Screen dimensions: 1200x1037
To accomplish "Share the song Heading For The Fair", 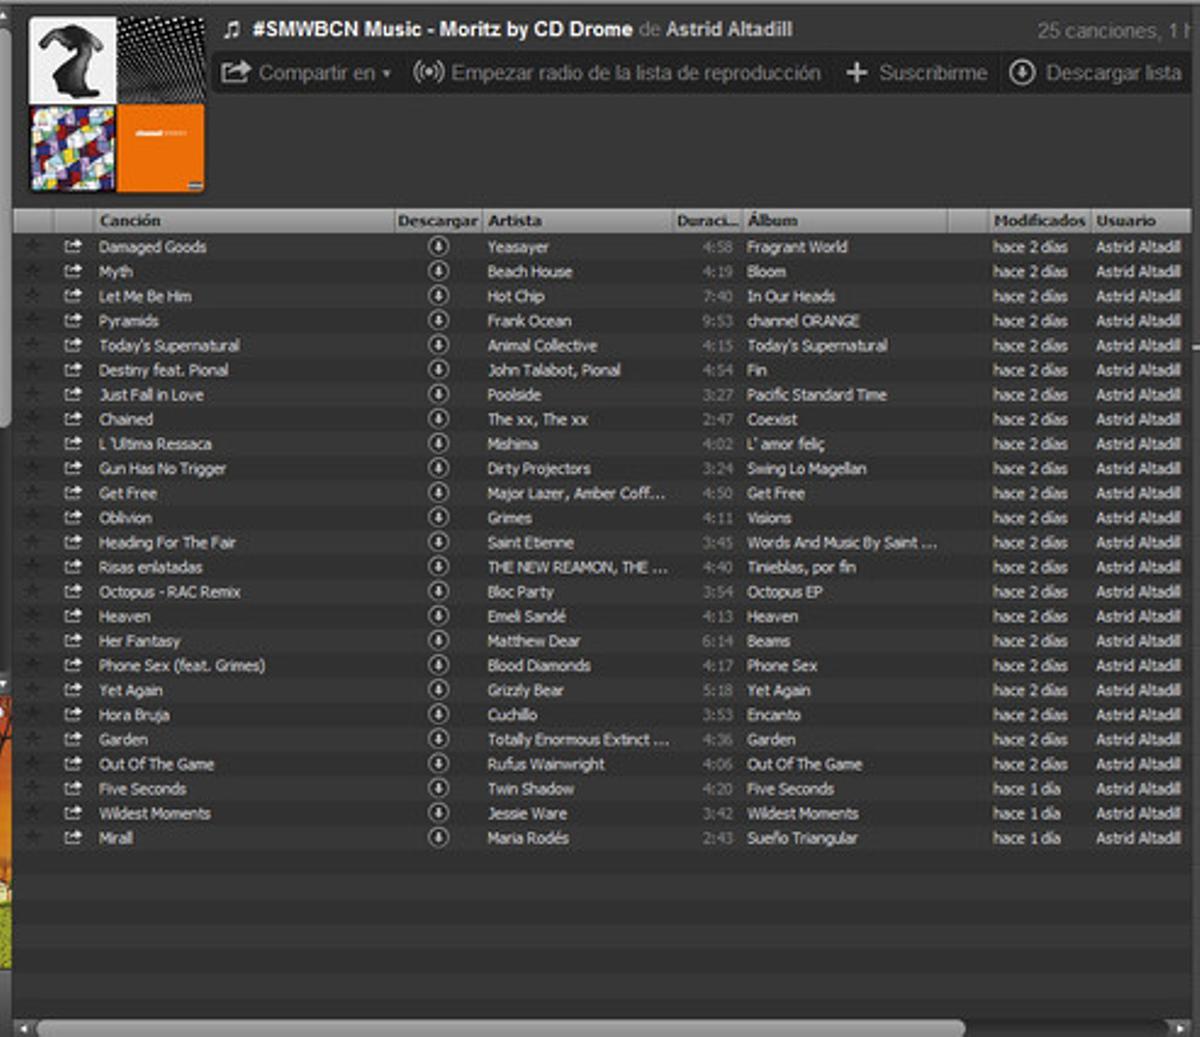I will 73,542.
